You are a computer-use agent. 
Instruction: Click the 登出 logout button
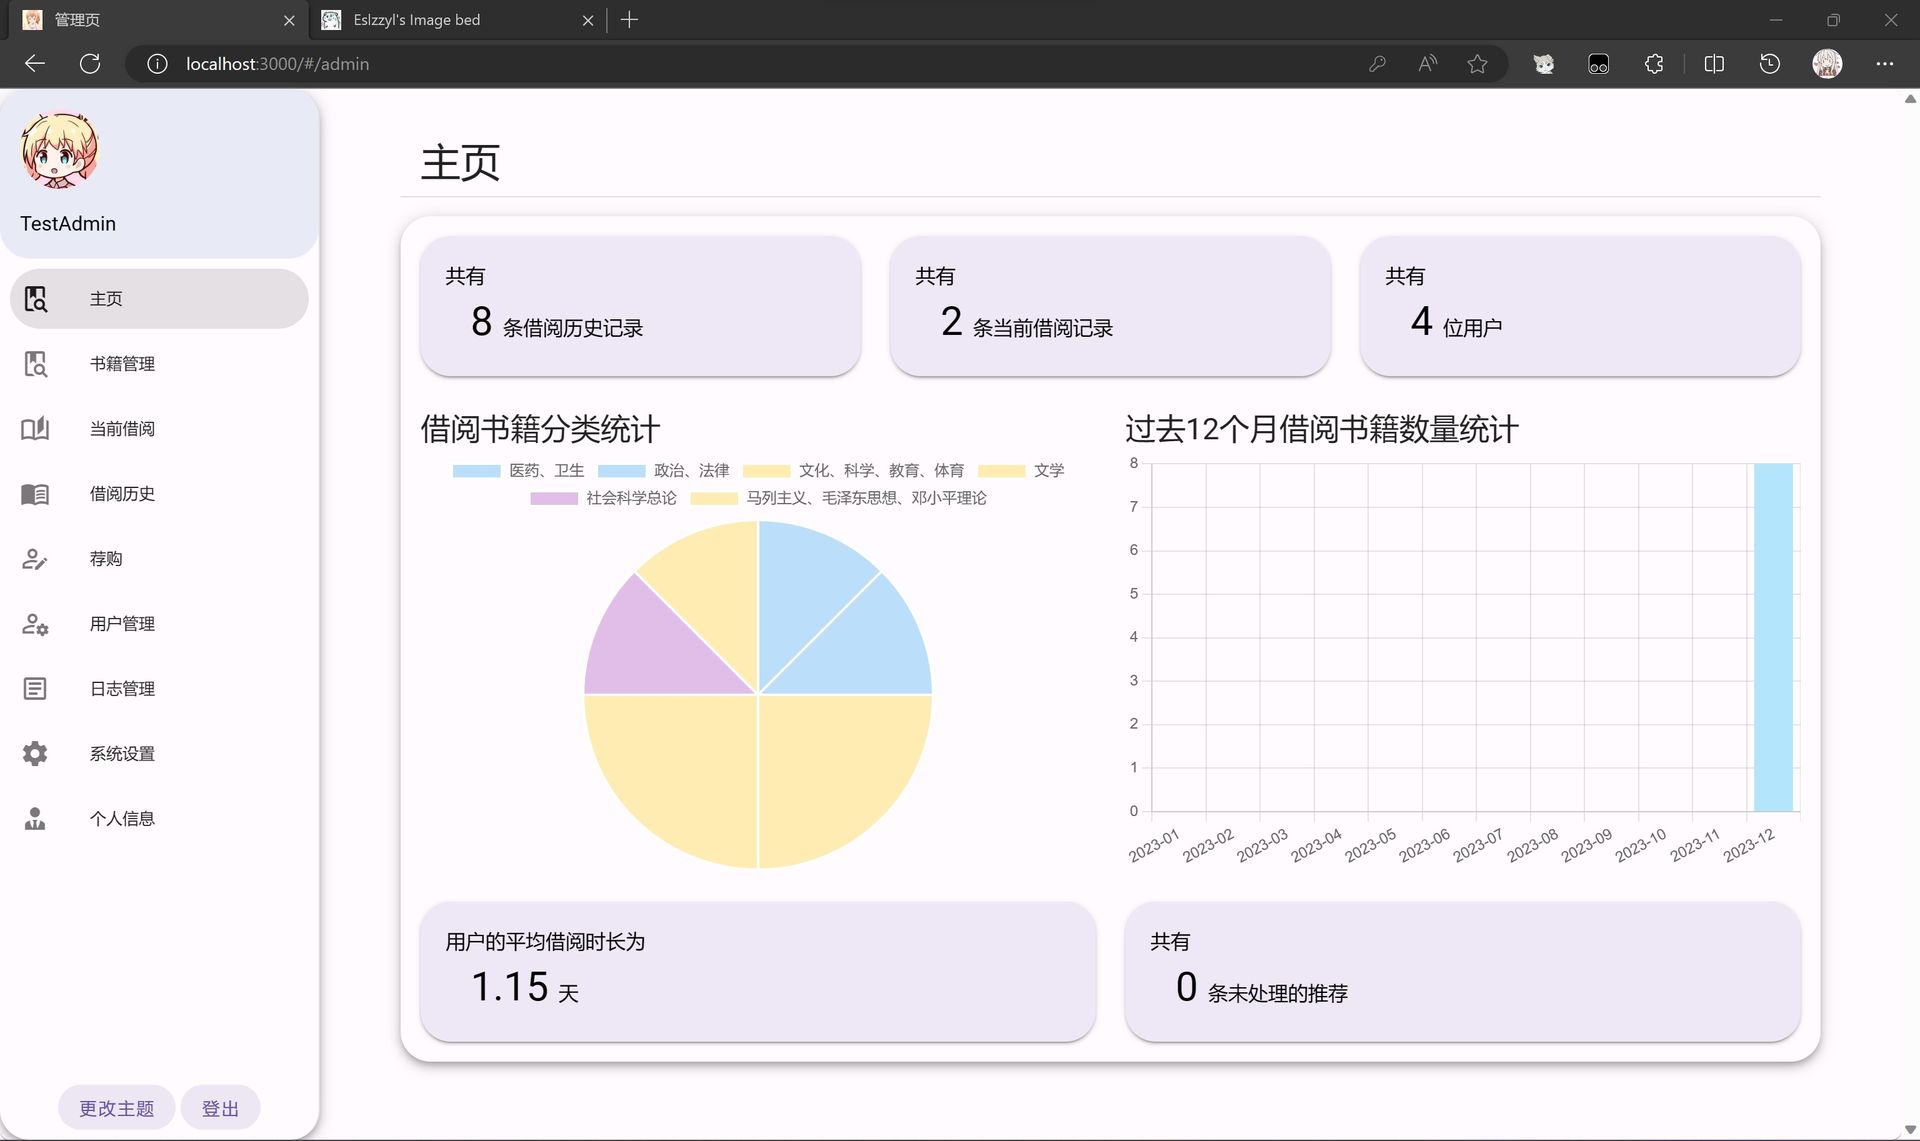tap(220, 1108)
